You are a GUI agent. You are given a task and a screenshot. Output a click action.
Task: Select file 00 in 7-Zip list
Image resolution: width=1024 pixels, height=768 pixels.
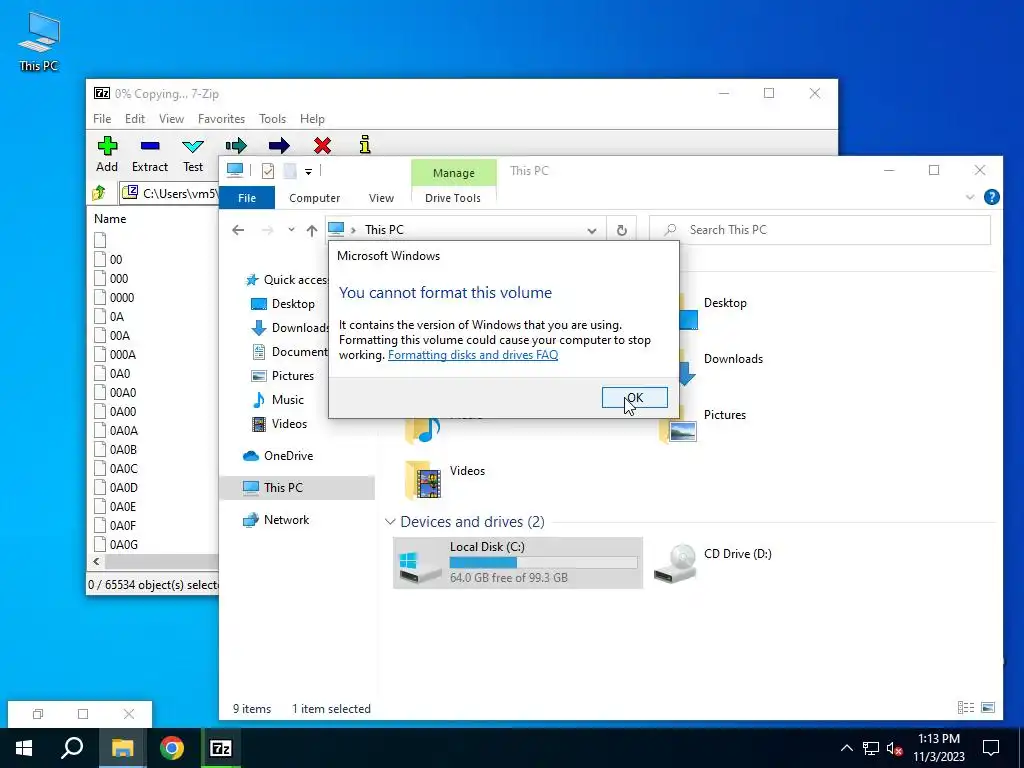(116, 259)
